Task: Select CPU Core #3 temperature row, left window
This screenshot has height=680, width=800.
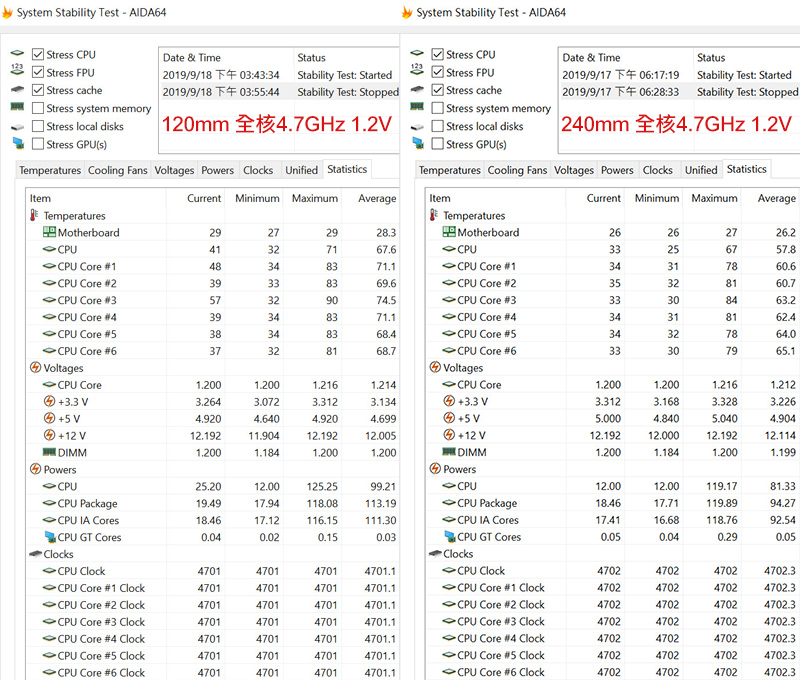Action: point(212,300)
